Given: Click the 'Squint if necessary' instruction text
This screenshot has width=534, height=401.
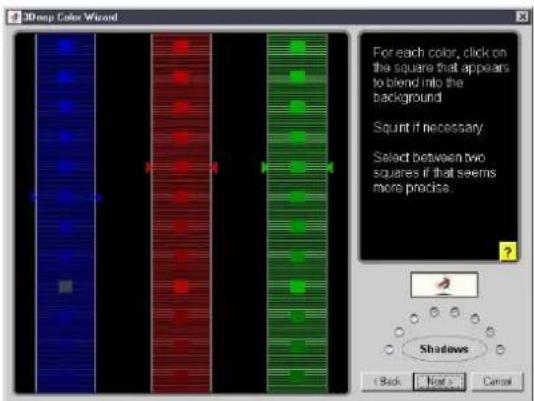Looking at the screenshot, I should tap(428, 127).
